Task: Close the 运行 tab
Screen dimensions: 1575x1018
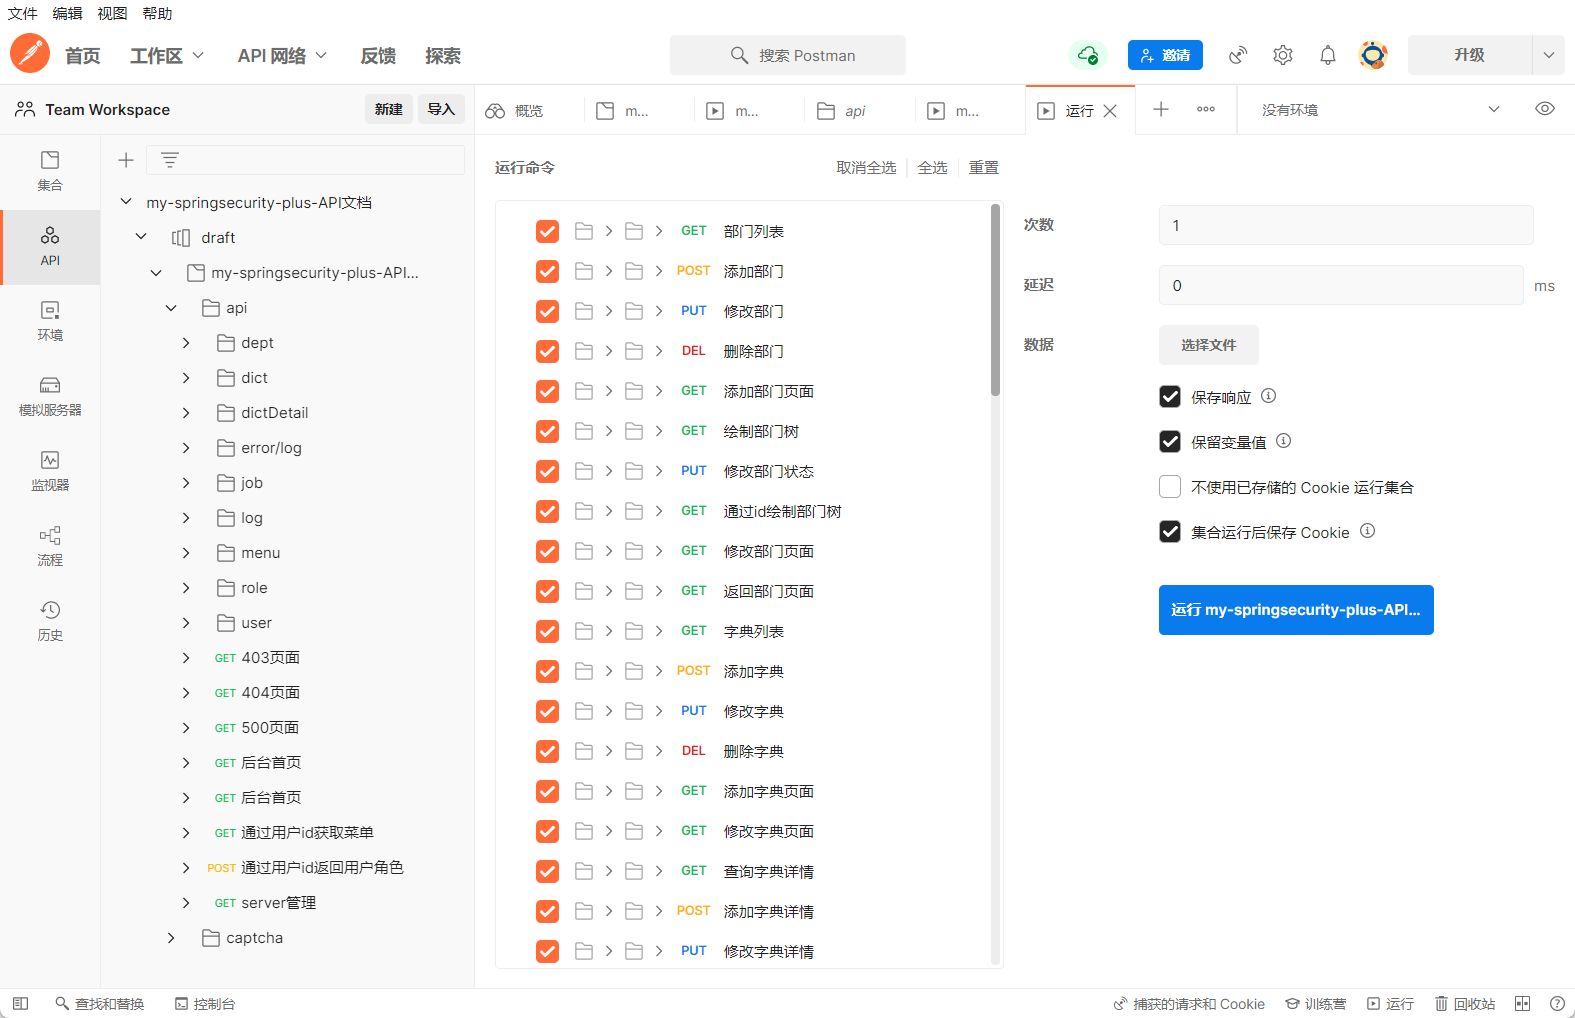Action: 1110,111
